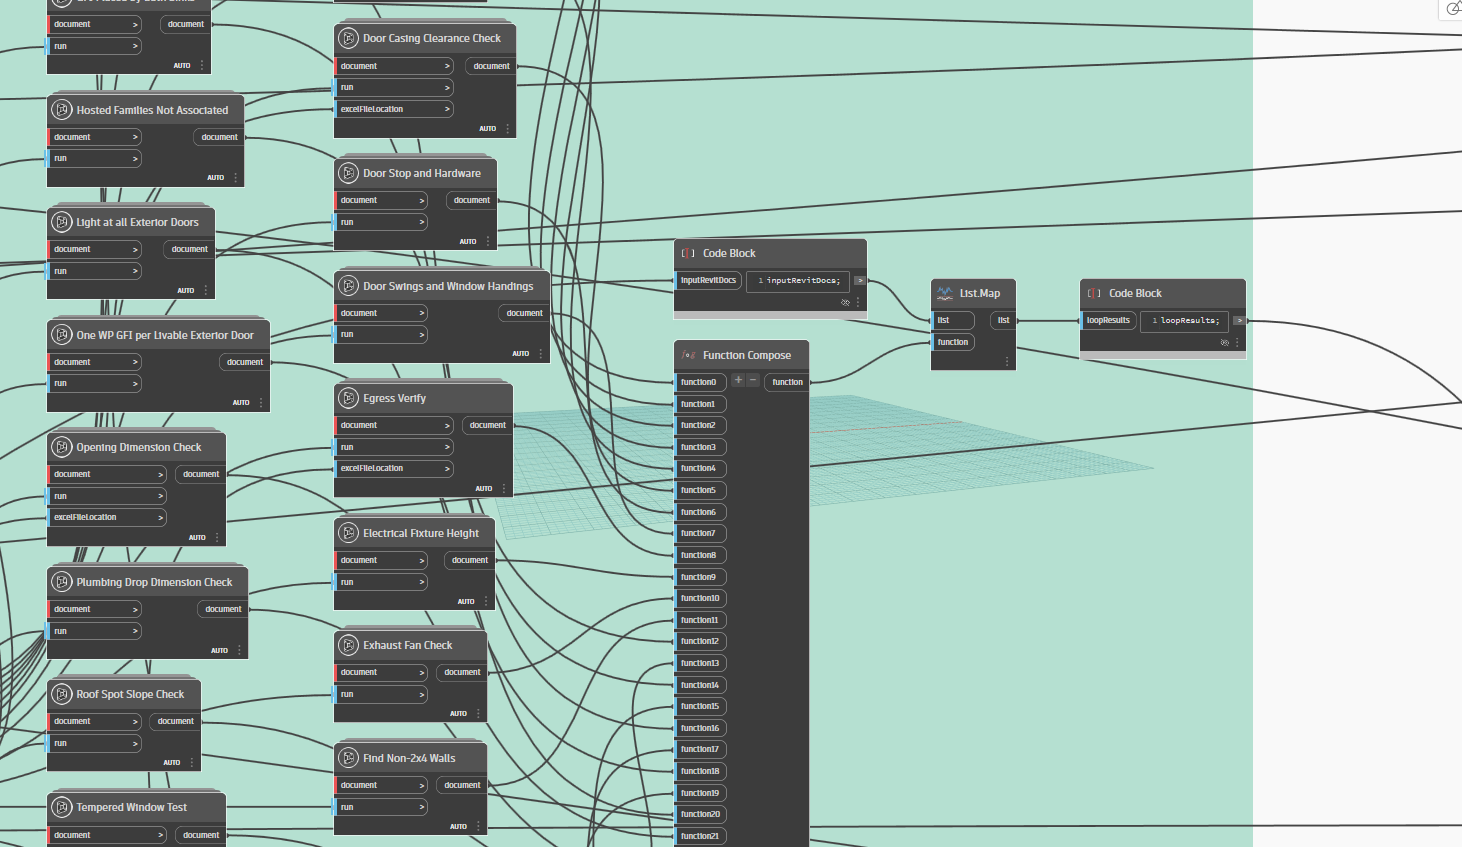1462x847 pixels.
Task: Click the Door Casing Clearance Check node icon
Action: (348, 38)
